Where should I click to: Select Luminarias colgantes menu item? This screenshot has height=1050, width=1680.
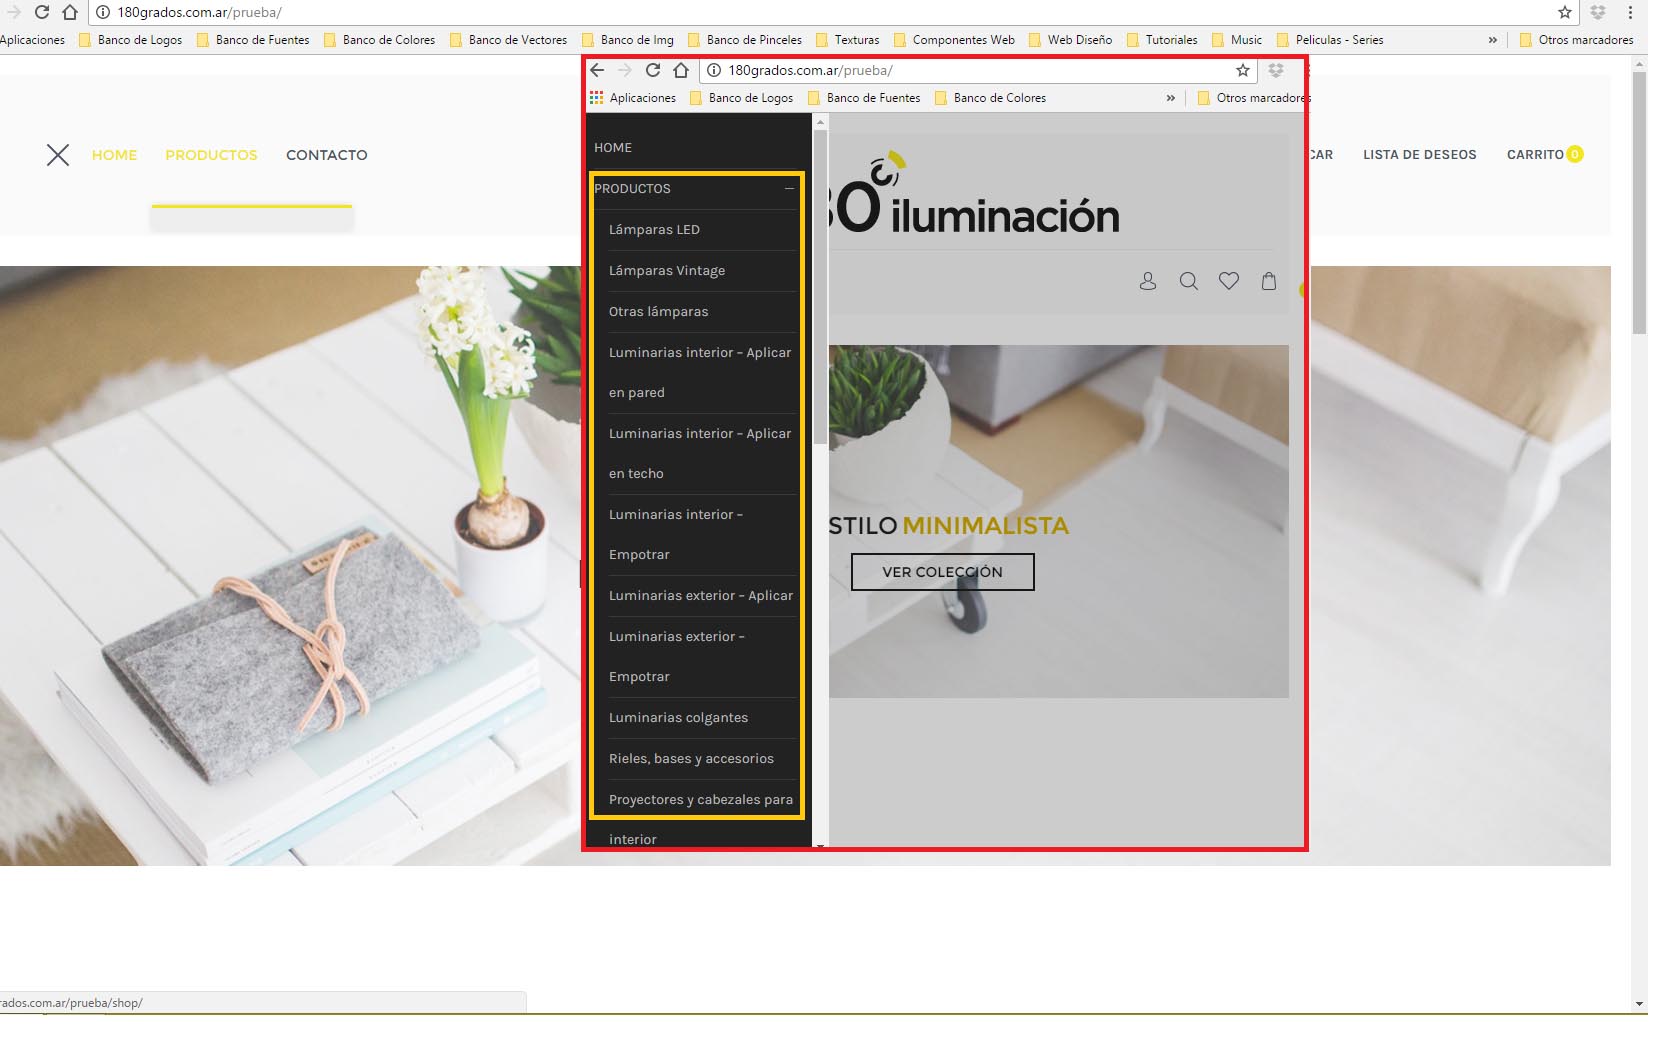[x=678, y=717]
